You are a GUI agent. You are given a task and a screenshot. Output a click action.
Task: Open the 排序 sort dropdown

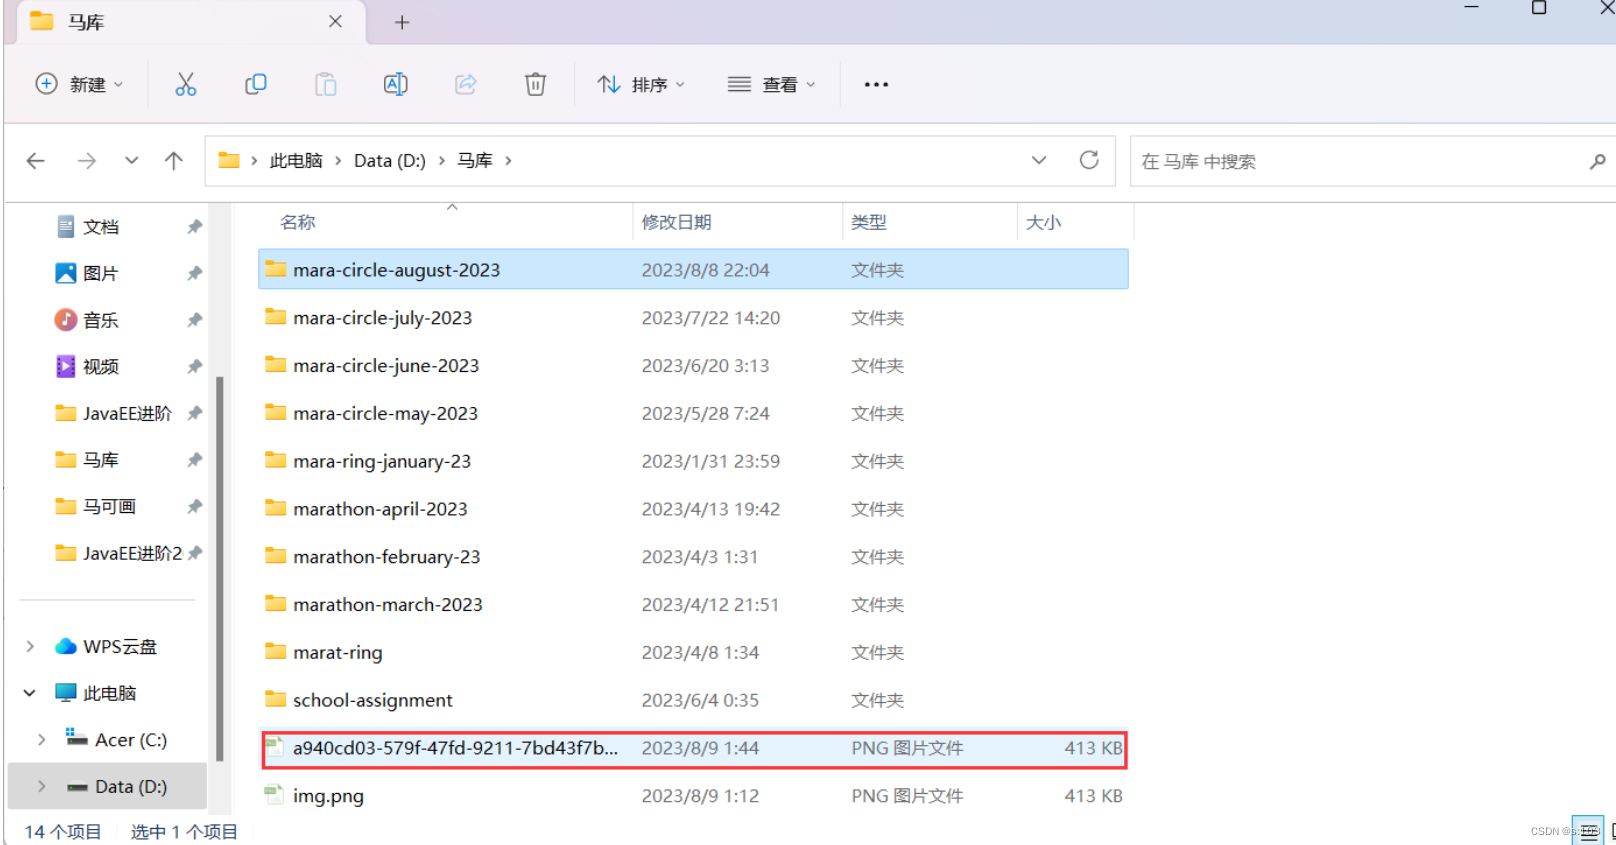[x=641, y=84]
